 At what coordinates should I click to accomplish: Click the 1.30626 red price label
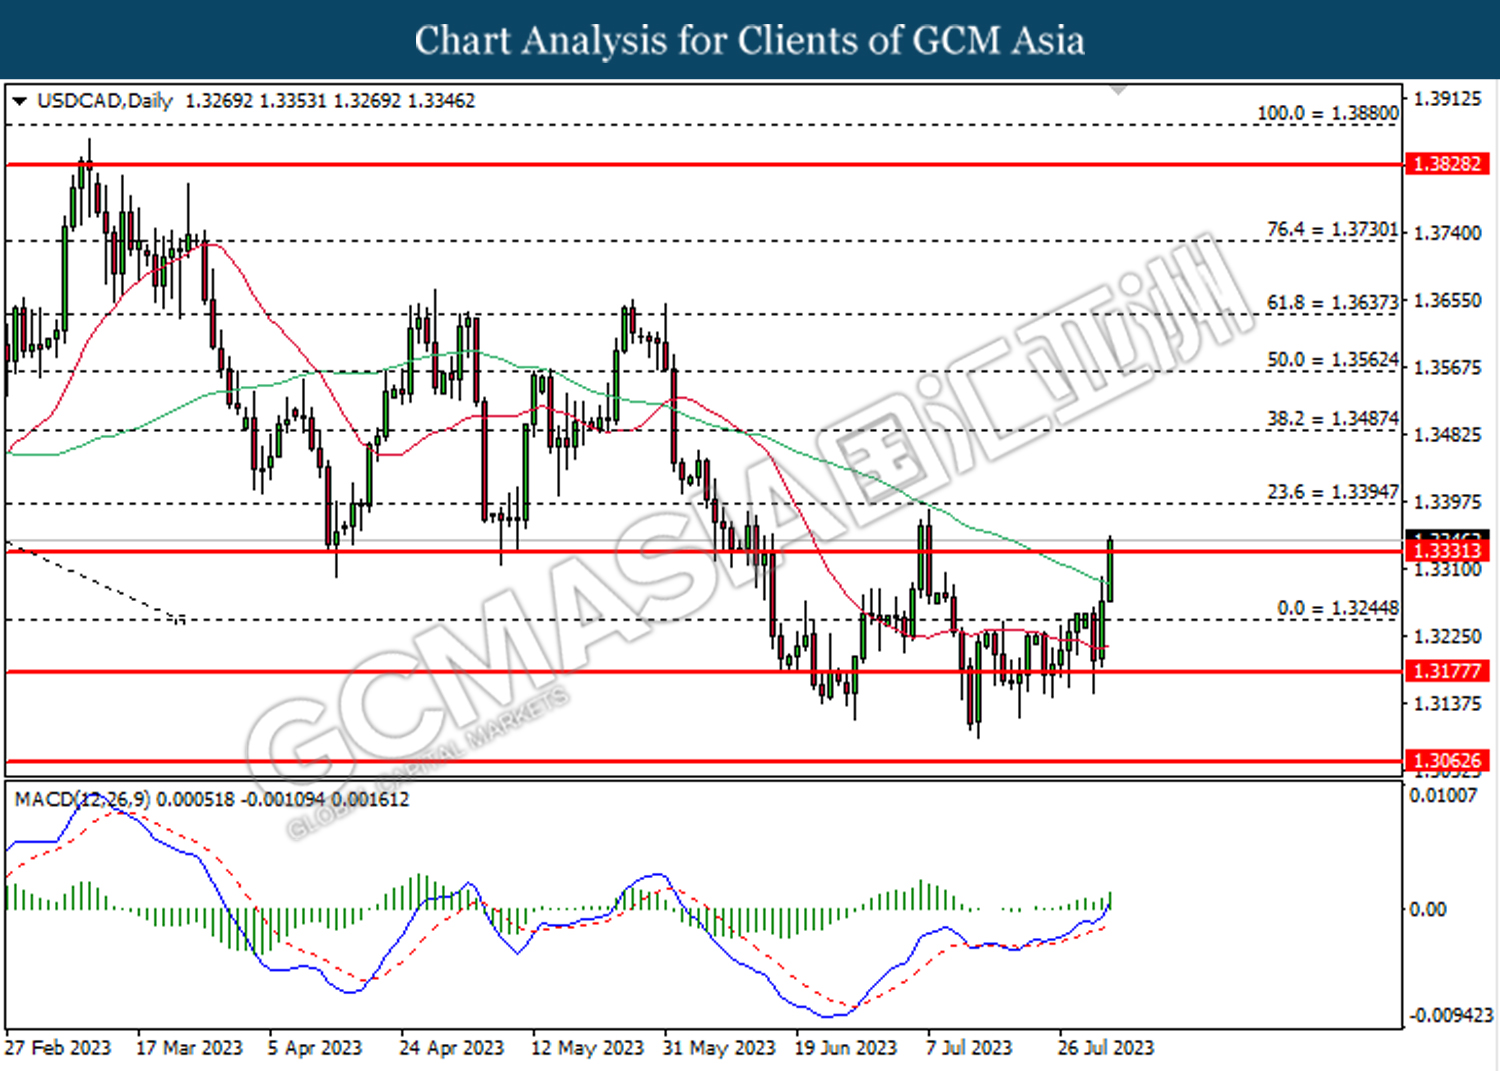1447,761
